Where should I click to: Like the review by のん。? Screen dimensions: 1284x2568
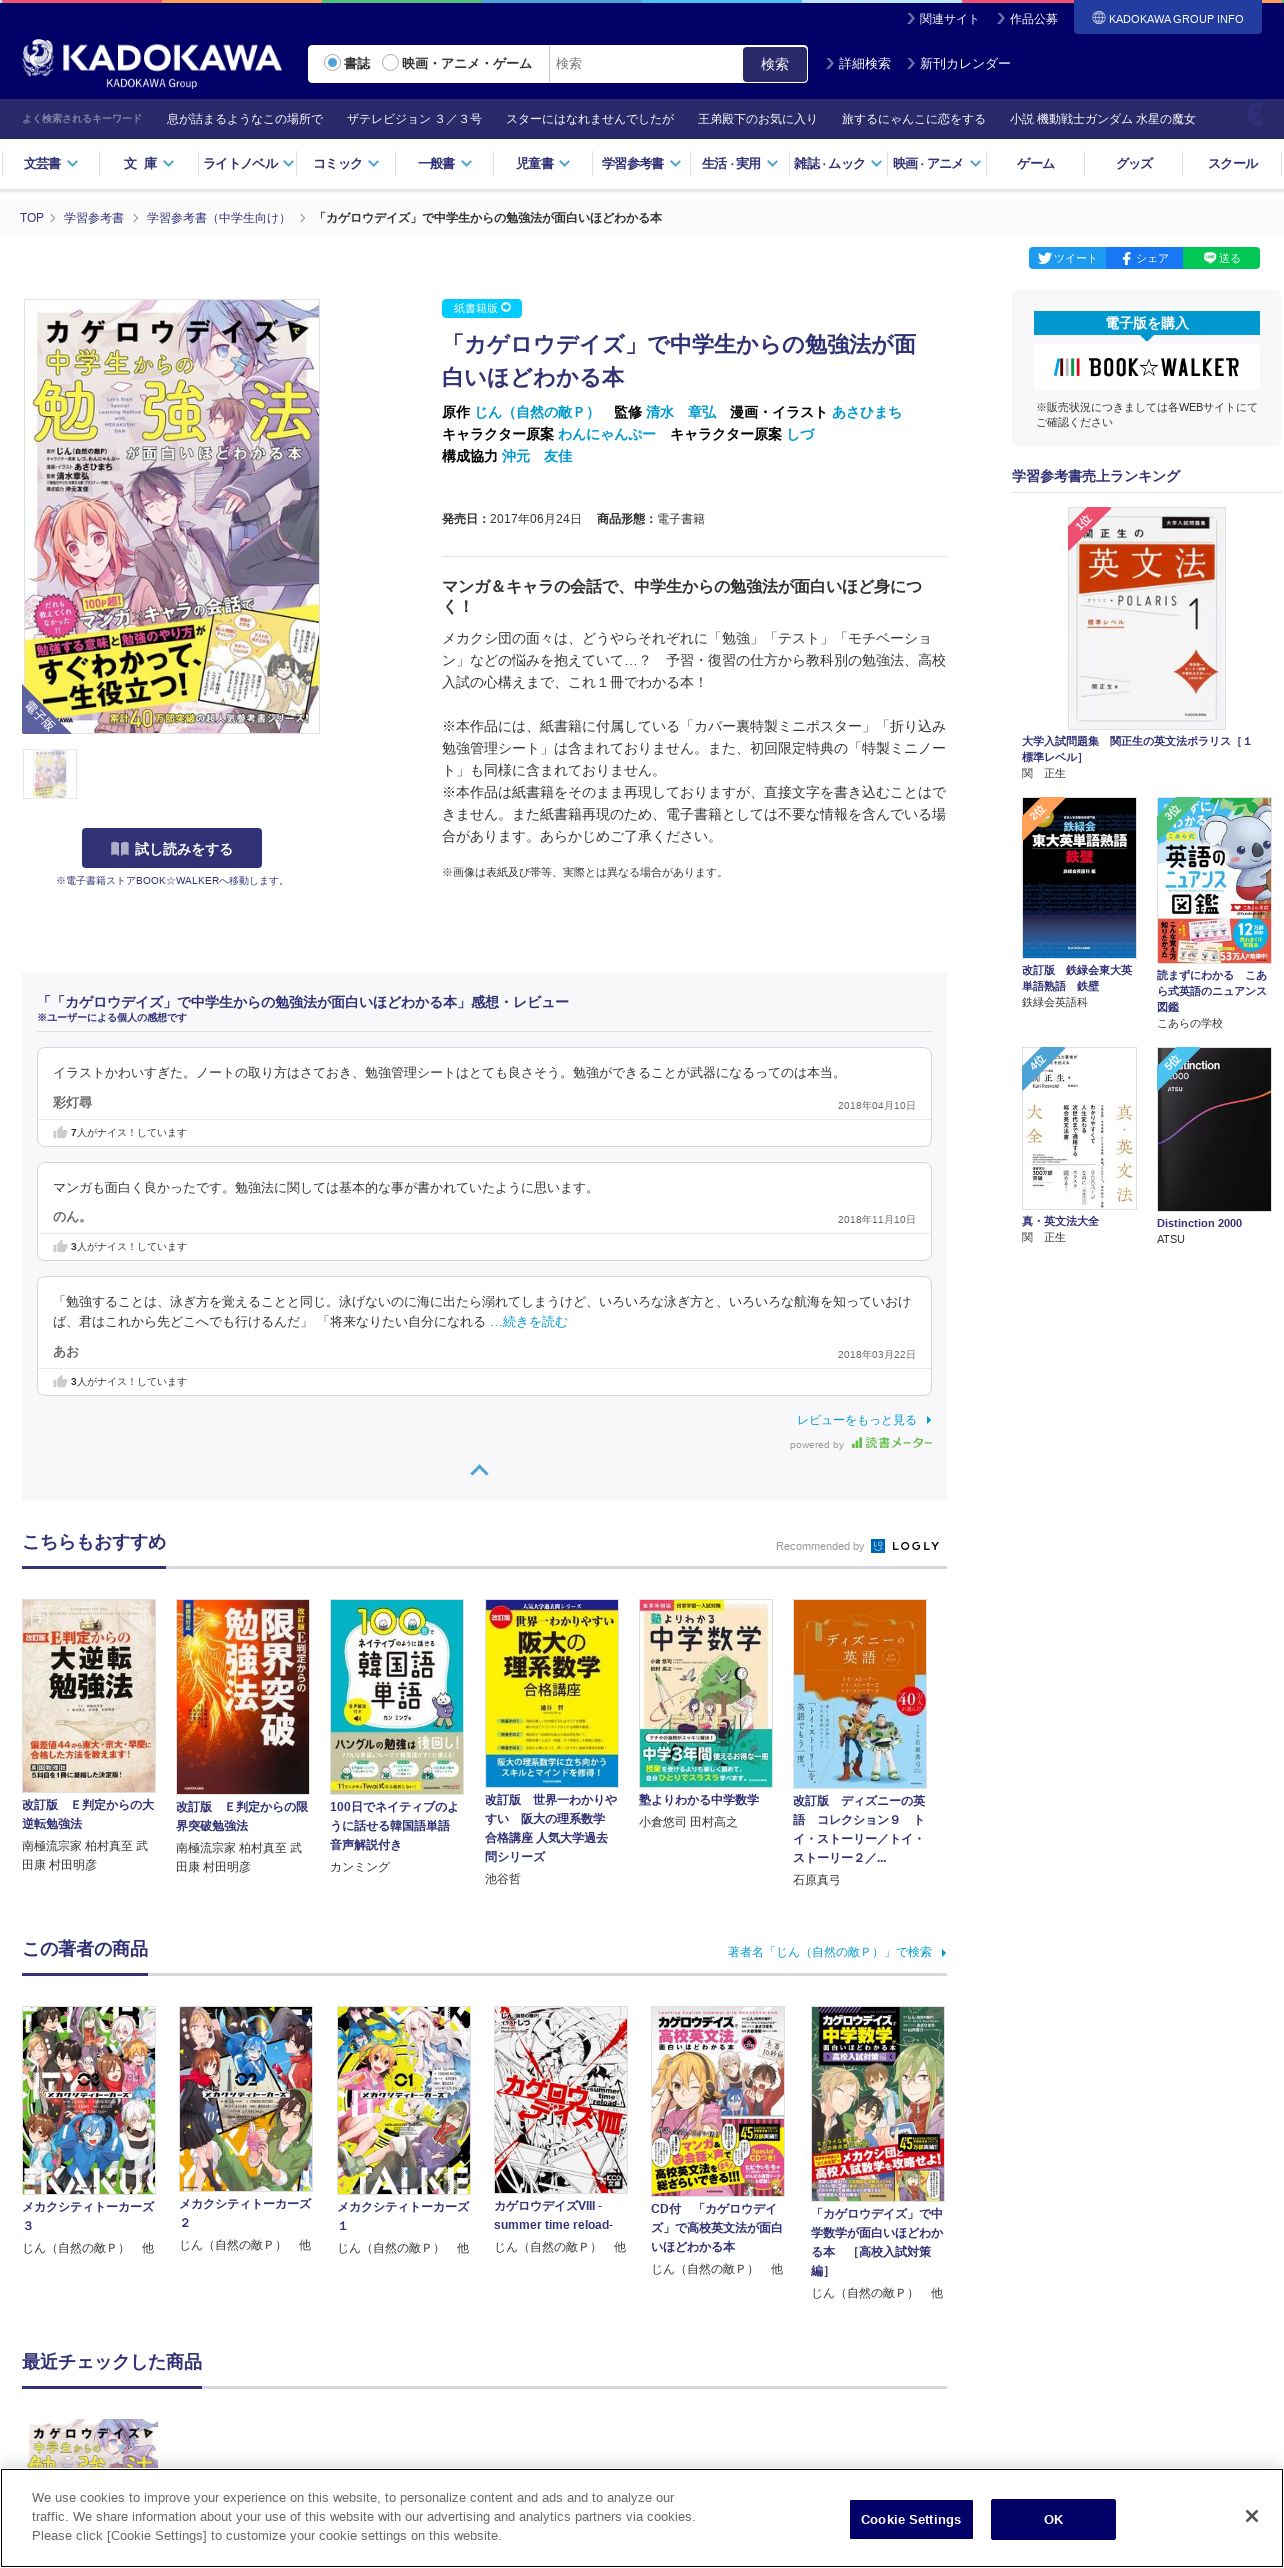(x=60, y=1247)
